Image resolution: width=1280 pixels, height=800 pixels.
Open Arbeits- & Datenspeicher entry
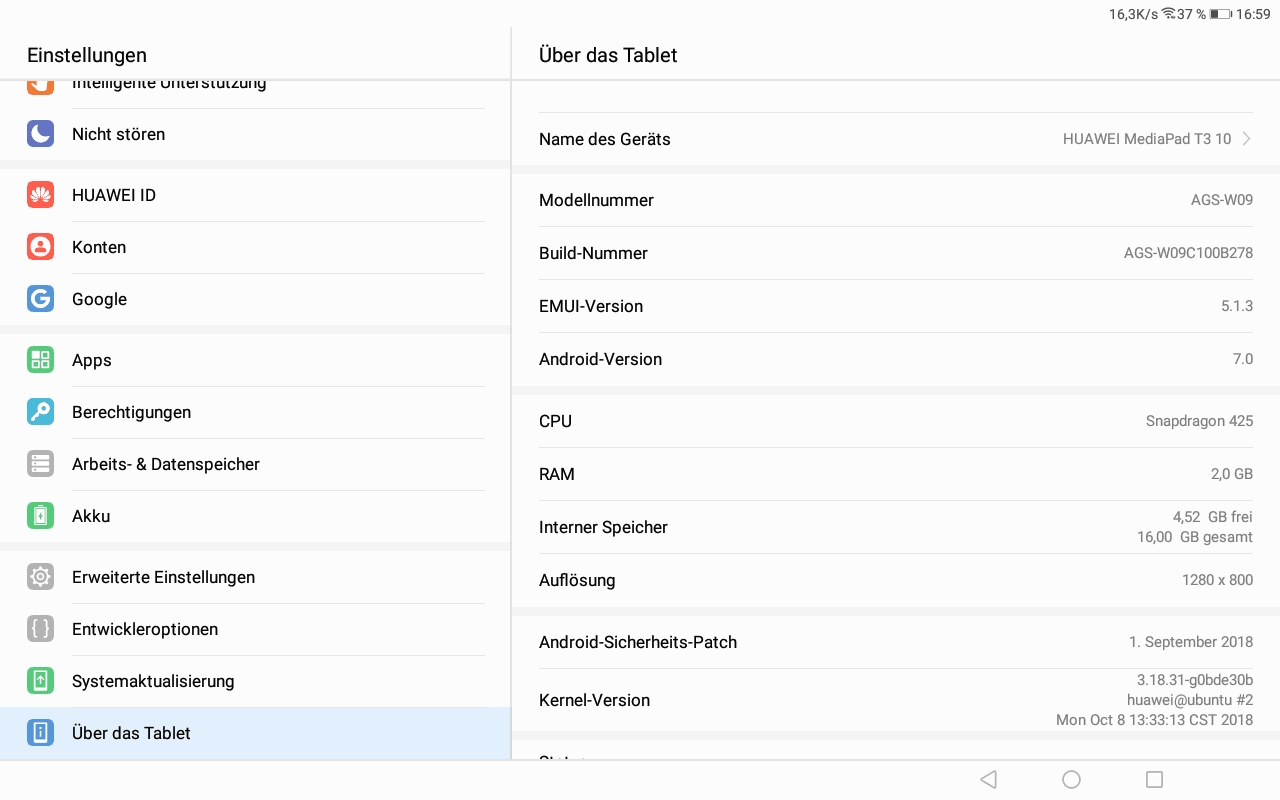point(255,464)
